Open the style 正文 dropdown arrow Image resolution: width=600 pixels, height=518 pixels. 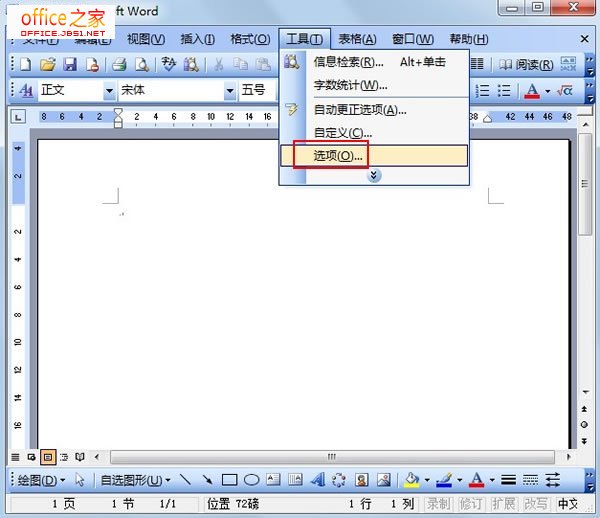(109, 91)
